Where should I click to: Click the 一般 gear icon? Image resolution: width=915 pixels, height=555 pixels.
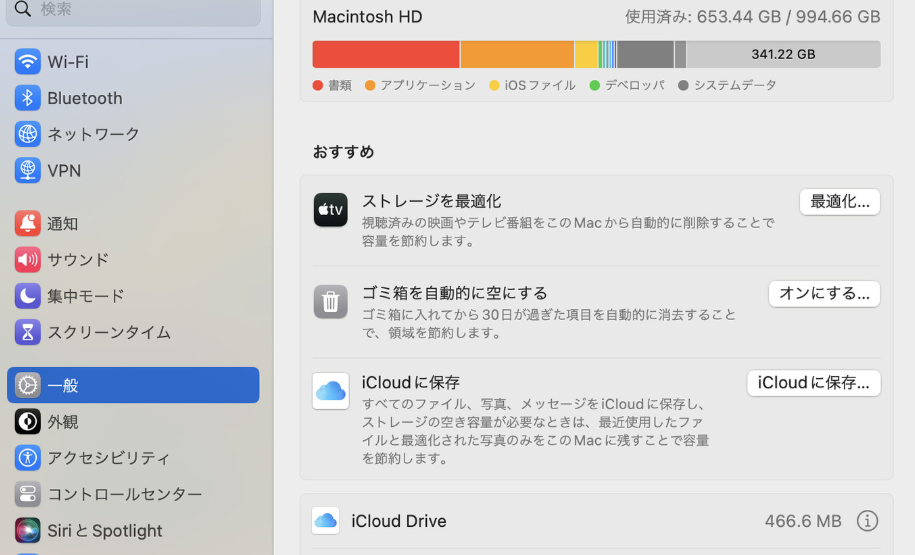coord(27,385)
